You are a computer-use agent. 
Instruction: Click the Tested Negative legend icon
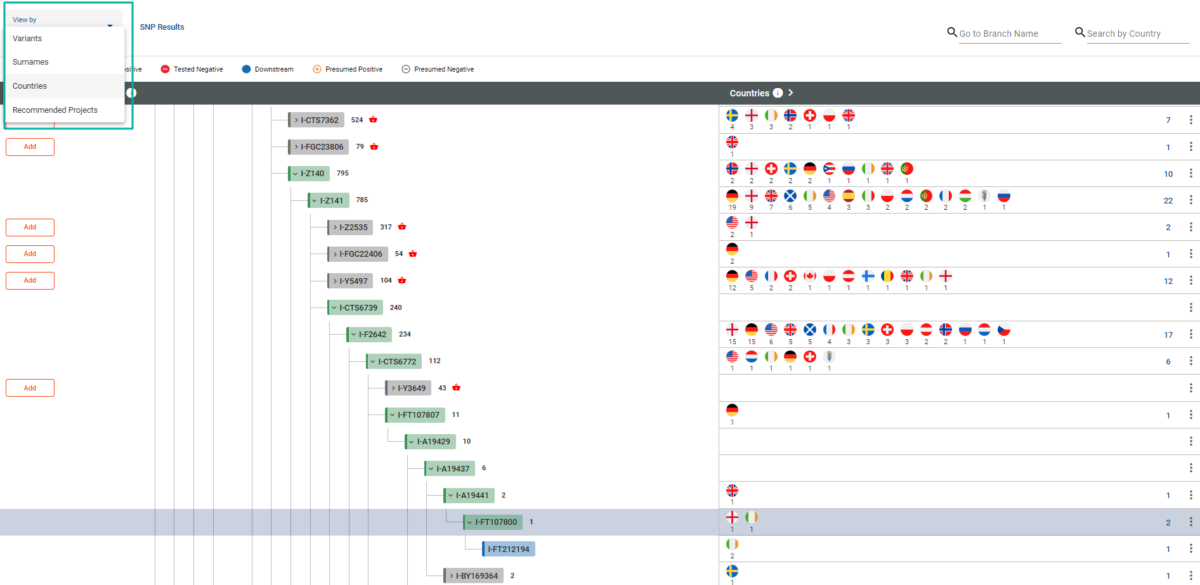(x=165, y=69)
